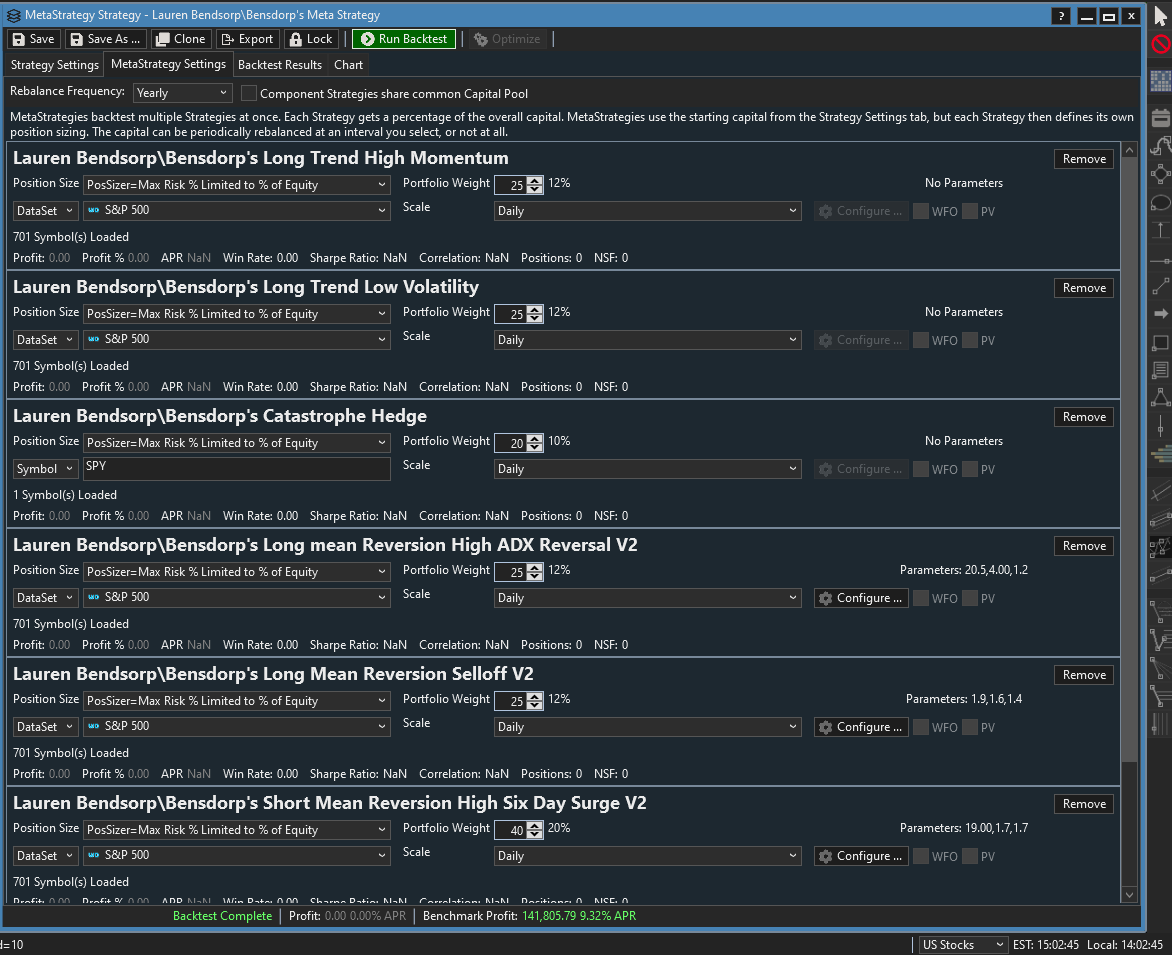
Task: Click the gear icon on Selloff V2 Configure
Action: pyautogui.click(x=825, y=727)
